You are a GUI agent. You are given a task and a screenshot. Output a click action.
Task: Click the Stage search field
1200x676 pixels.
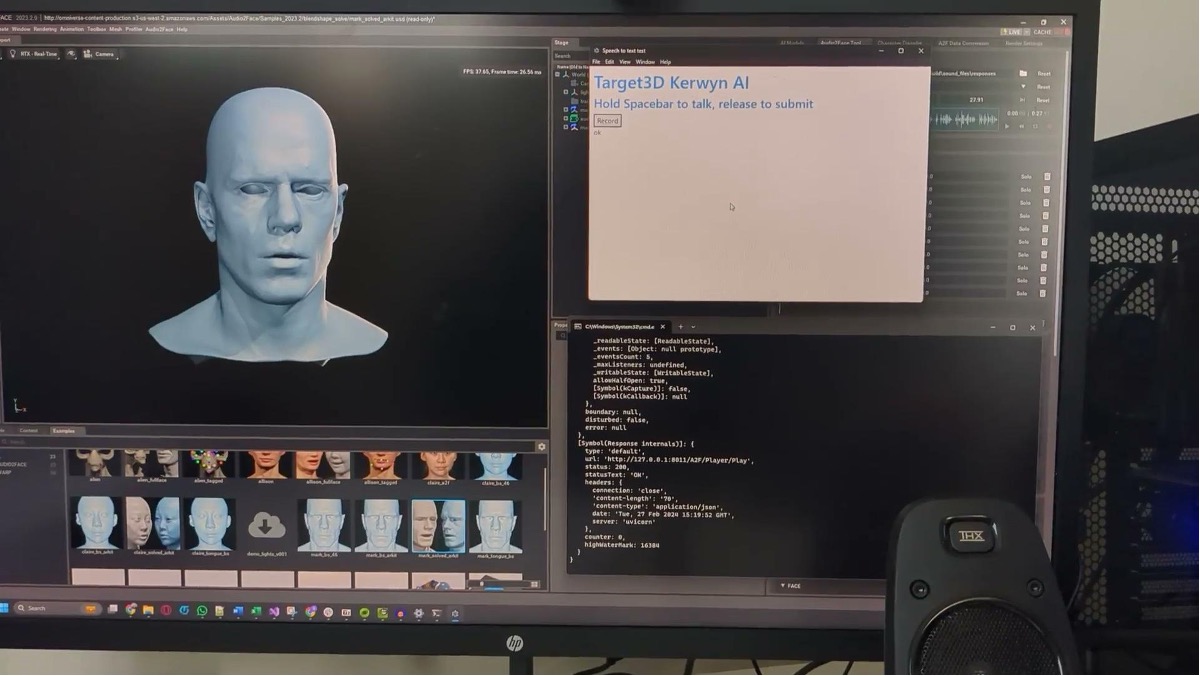point(570,56)
